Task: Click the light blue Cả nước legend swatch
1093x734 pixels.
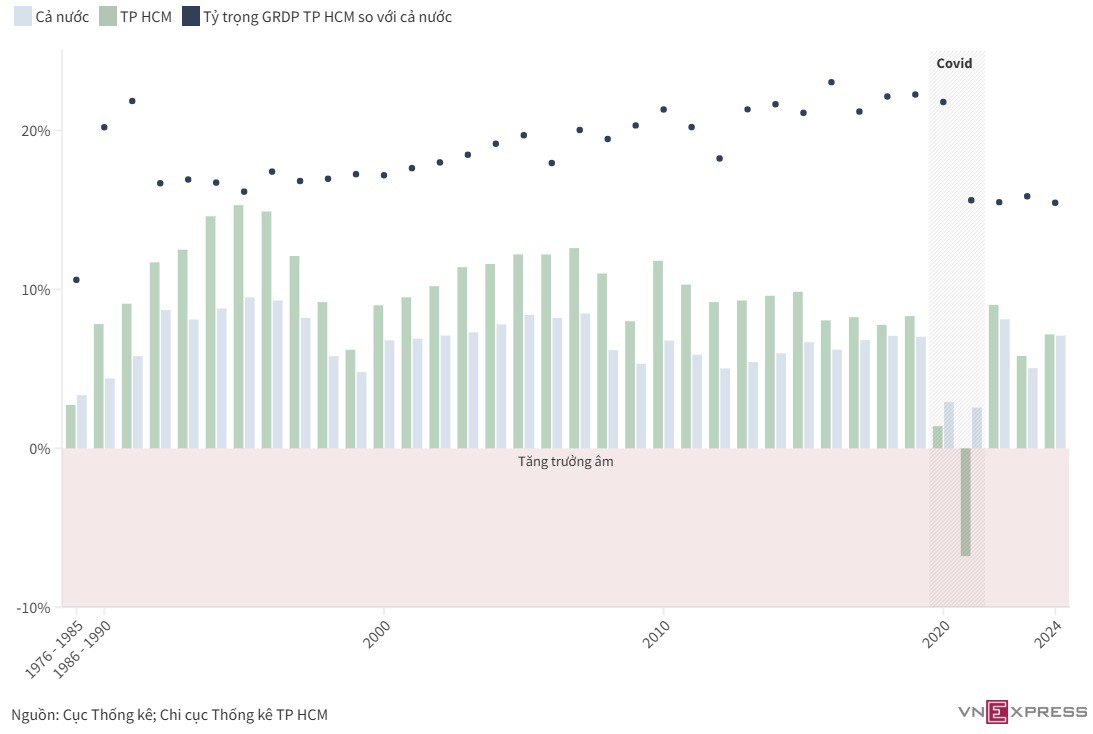Action: (21, 17)
